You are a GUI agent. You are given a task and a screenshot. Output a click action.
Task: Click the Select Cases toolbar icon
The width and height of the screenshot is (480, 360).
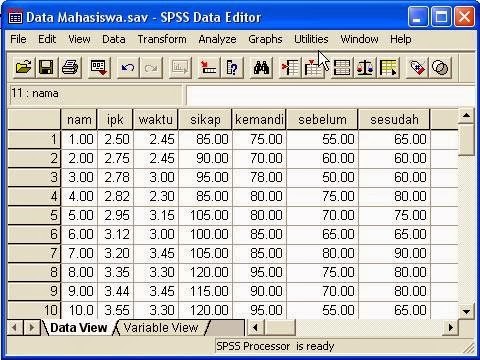[x=388, y=68]
